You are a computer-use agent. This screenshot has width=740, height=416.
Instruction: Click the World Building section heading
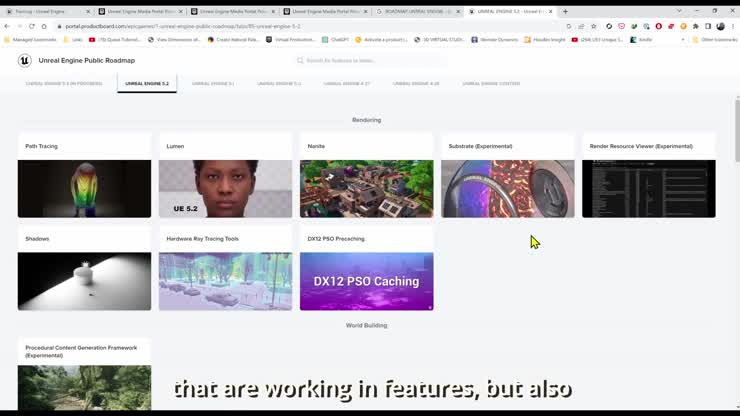click(367, 325)
